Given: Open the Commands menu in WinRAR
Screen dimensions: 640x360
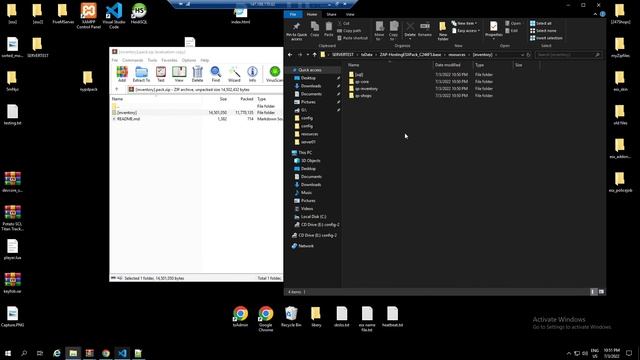Looking at the screenshot, I should pyautogui.click(x=133, y=60).
